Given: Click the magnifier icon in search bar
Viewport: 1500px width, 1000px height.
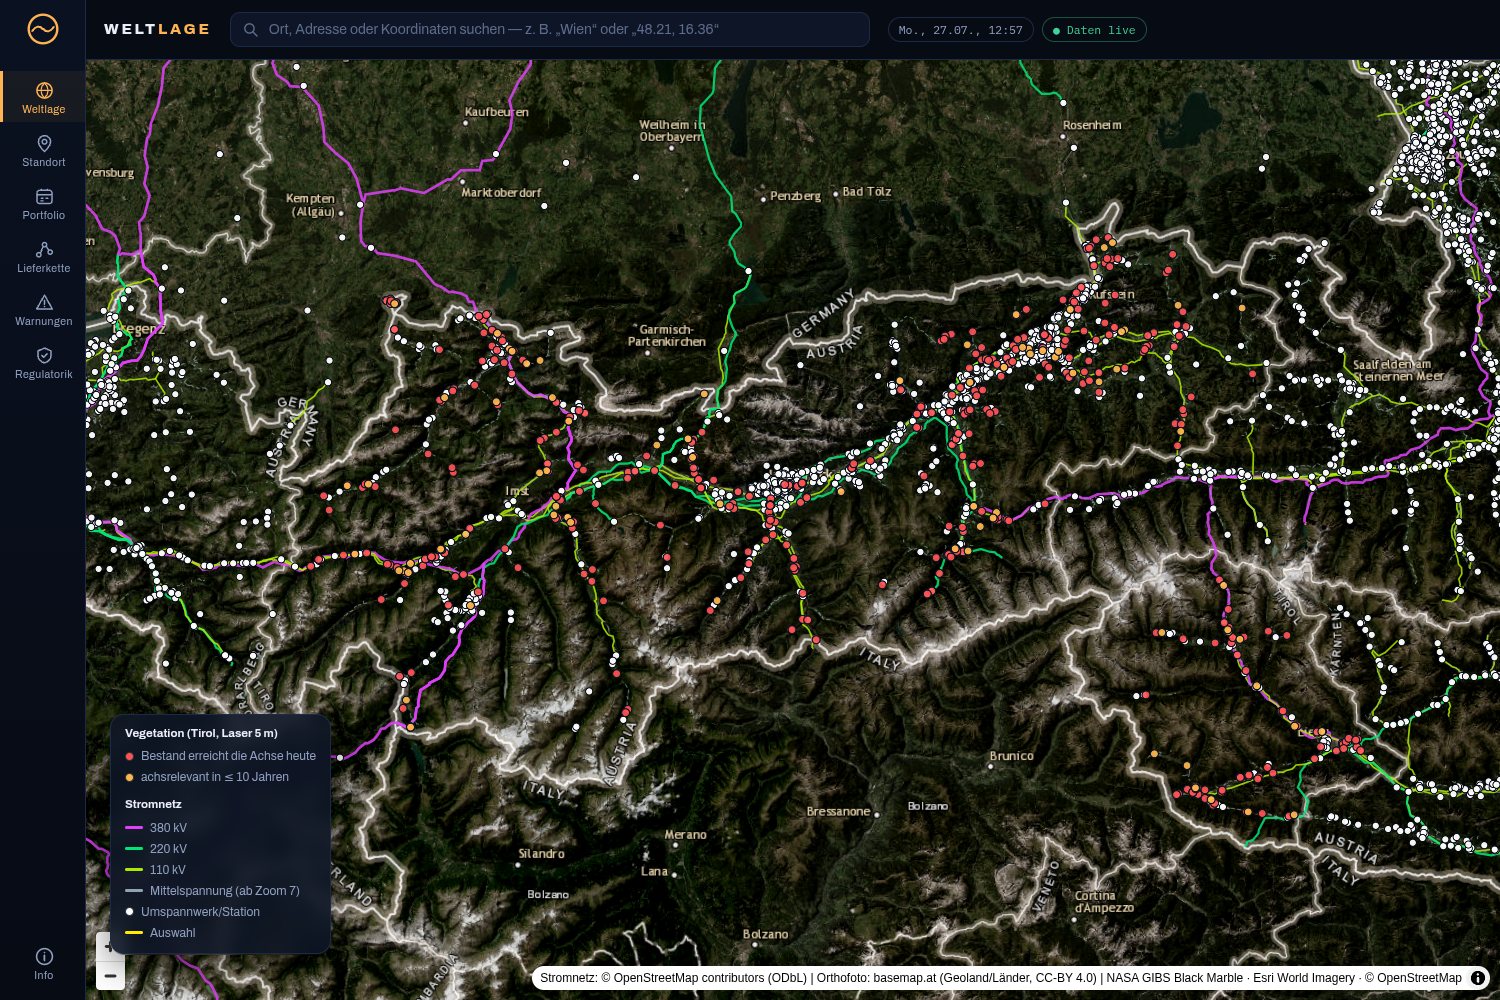Looking at the screenshot, I should pos(251,30).
